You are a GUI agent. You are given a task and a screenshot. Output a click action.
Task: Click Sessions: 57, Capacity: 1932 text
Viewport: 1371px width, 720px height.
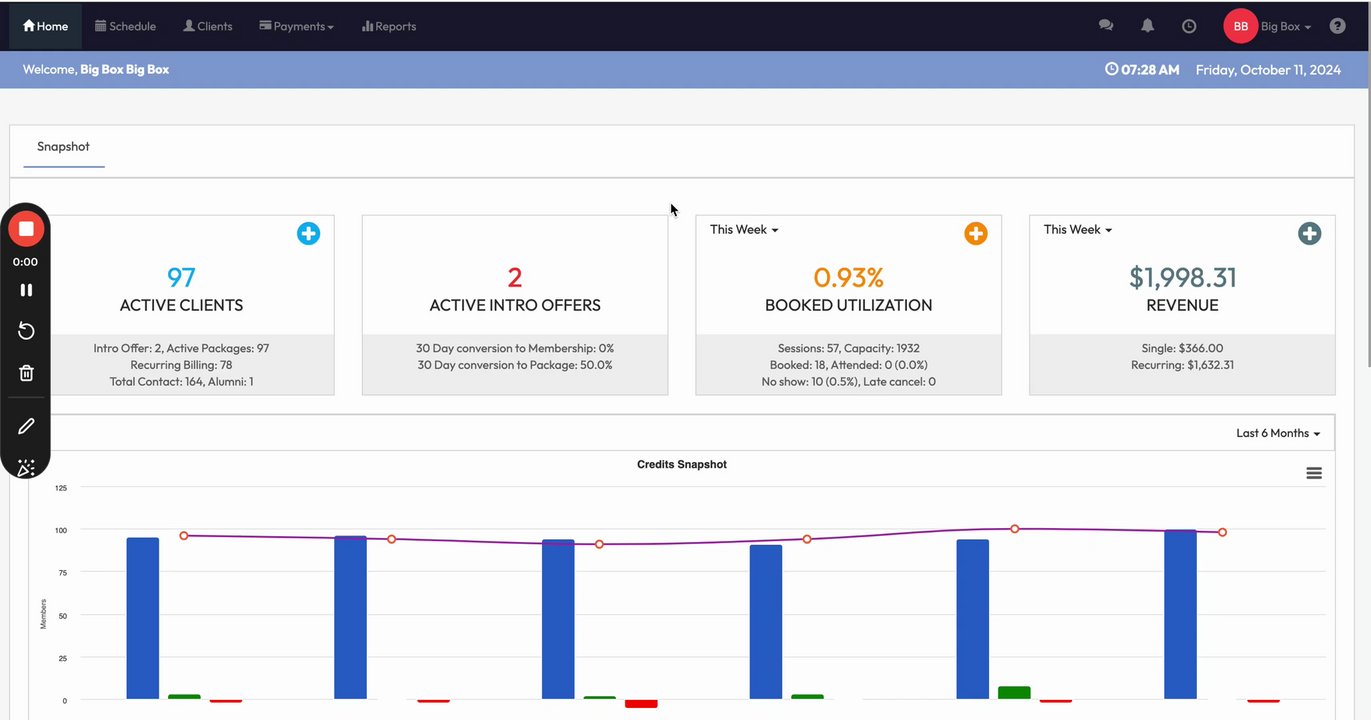click(x=848, y=348)
